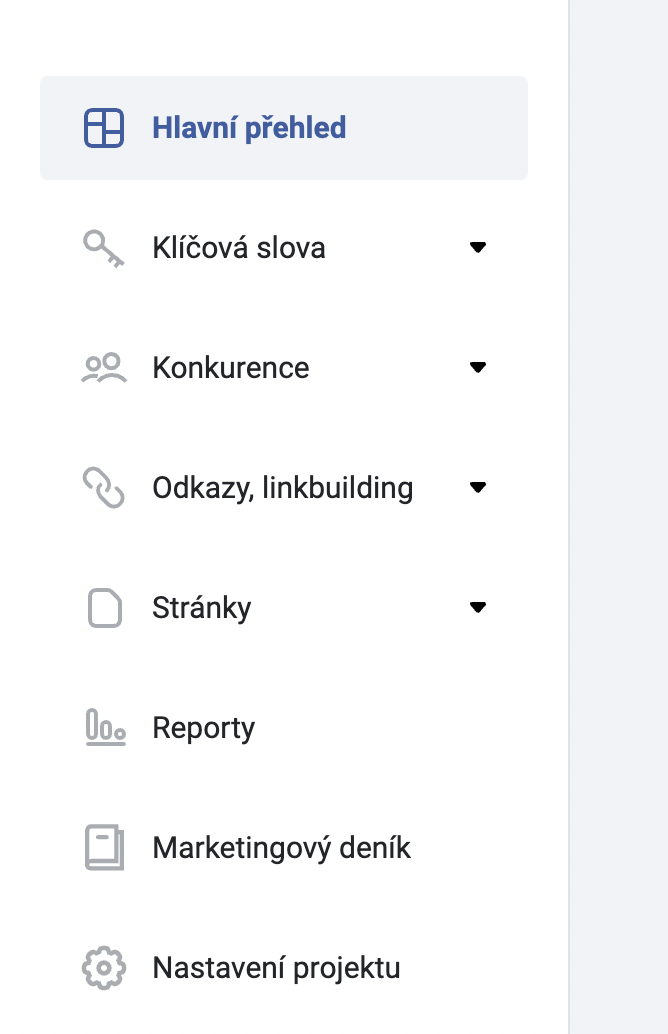Click the key icon for Klíčová slova

[x=103, y=247]
